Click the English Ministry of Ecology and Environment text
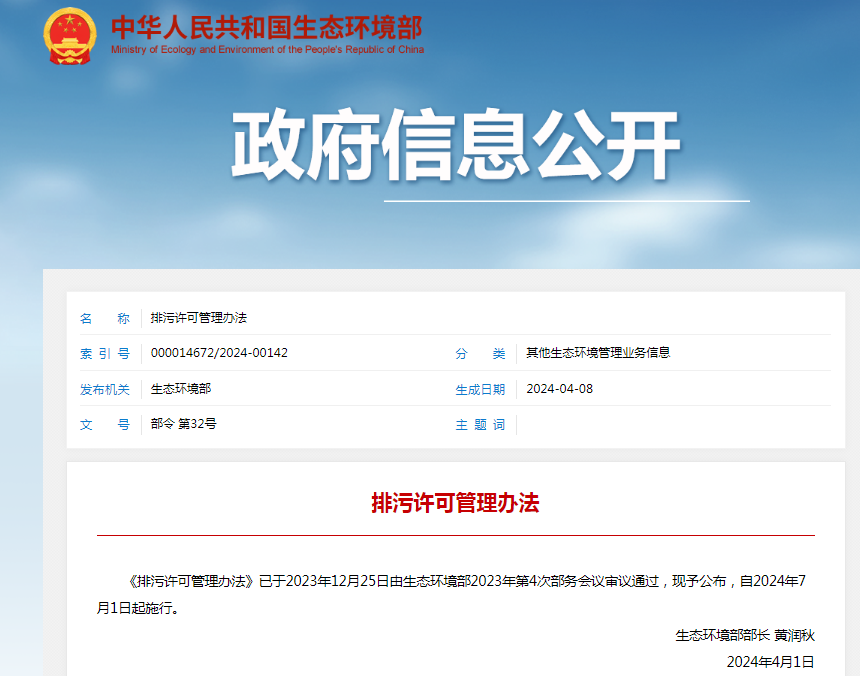 [x=267, y=50]
